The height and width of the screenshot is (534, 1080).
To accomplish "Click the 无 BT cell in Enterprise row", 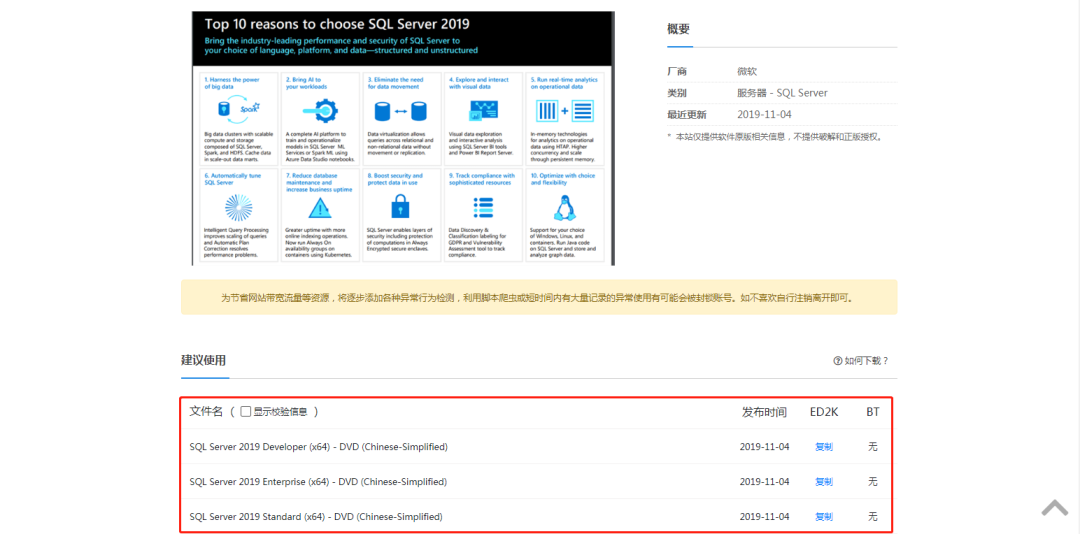I will tap(873, 482).
